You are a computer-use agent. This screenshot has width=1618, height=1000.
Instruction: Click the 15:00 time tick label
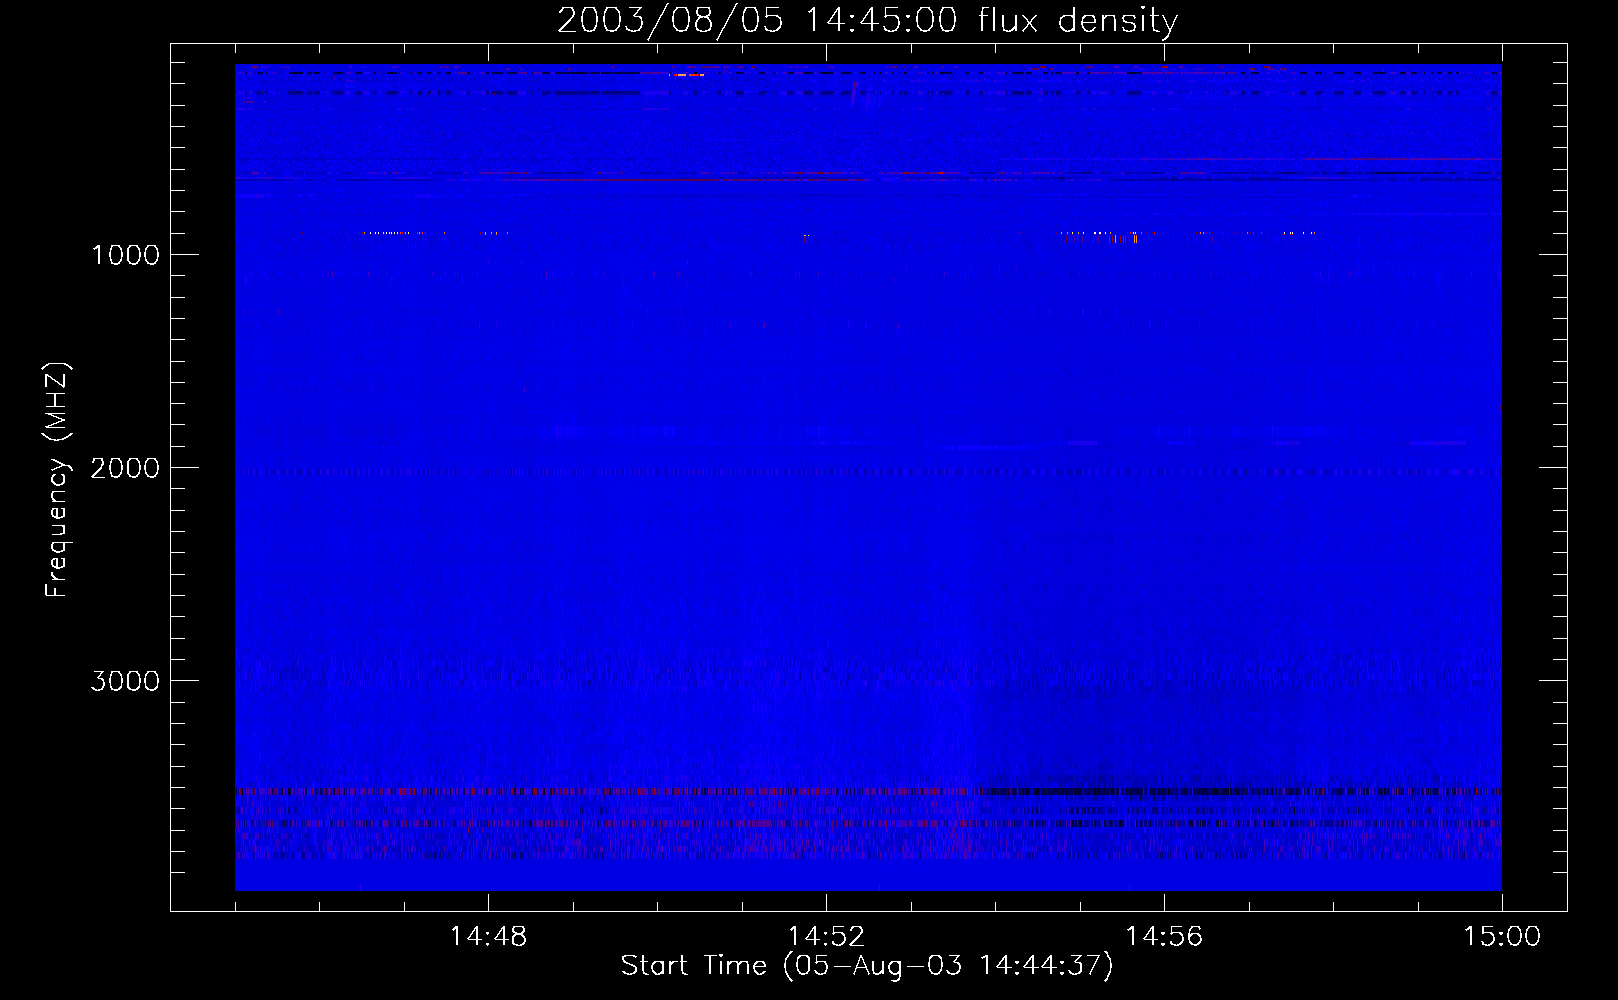click(x=1502, y=937)
